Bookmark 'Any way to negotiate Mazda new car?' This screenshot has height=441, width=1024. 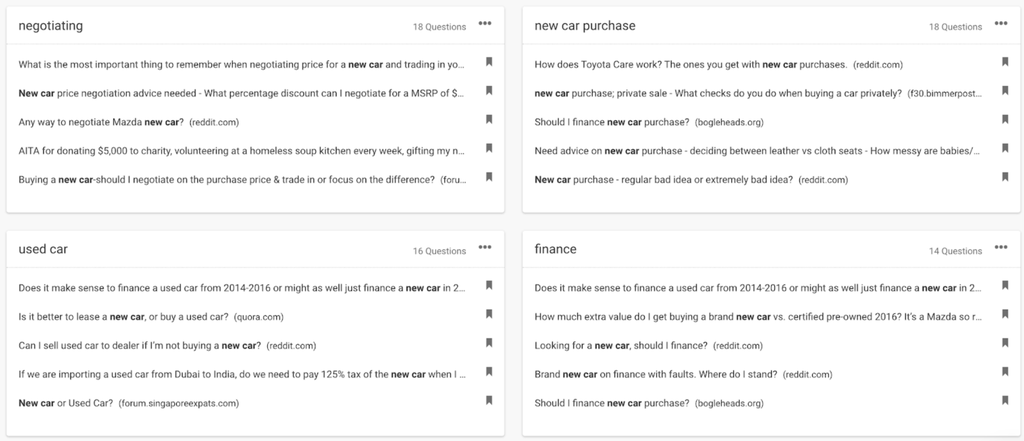coord(489,120)
